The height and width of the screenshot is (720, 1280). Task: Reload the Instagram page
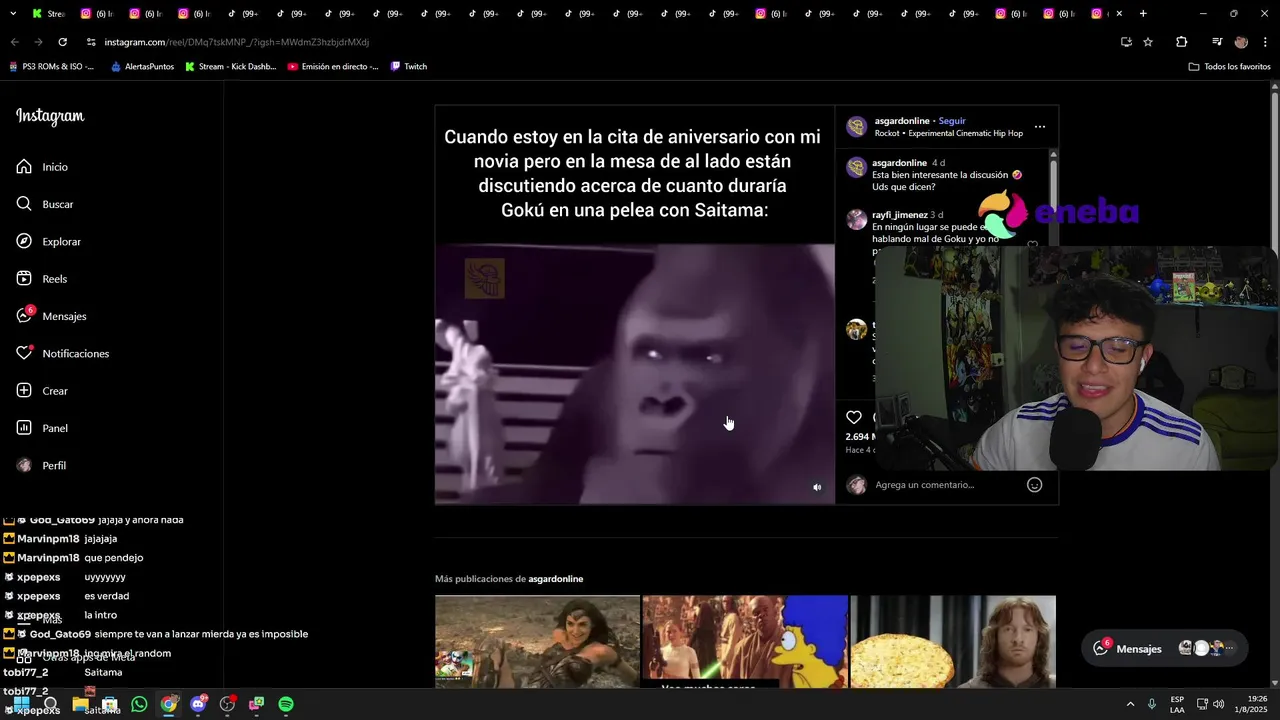point(62,42)
